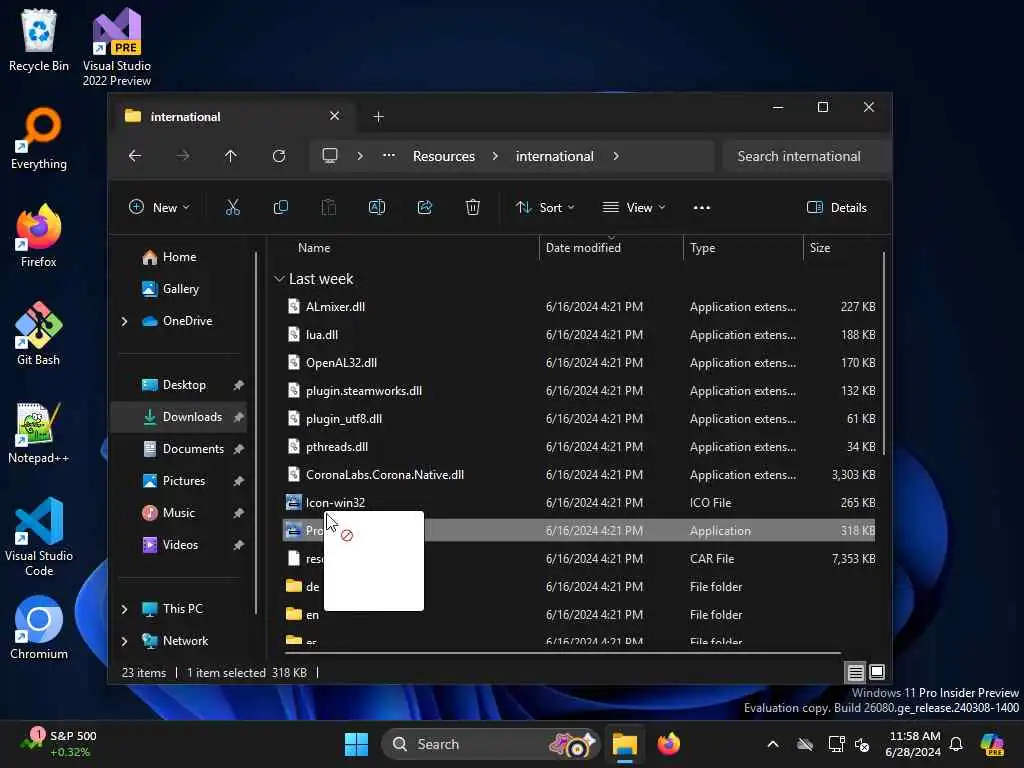Viewport: 1024px width, 768px height.
Task: Close the international tab
Action: pyautogui.click(x=334, y=116)
